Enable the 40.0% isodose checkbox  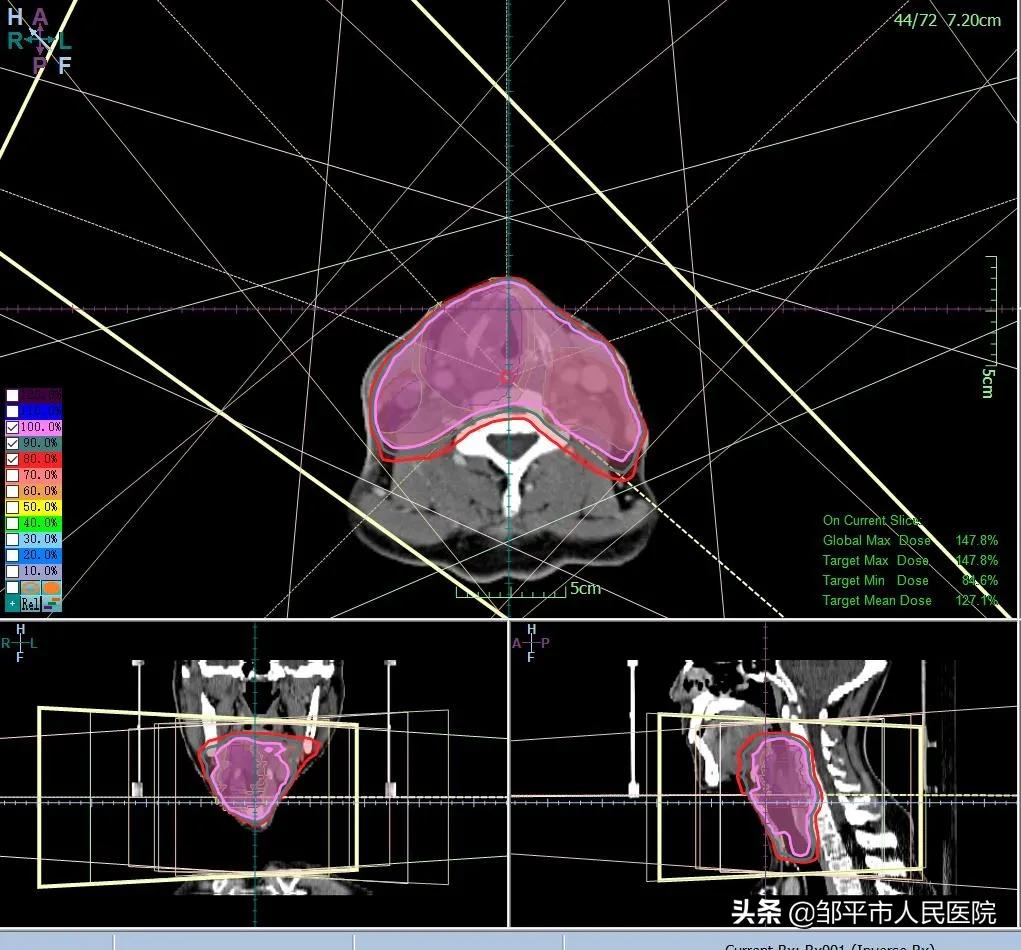pos(12,523)
